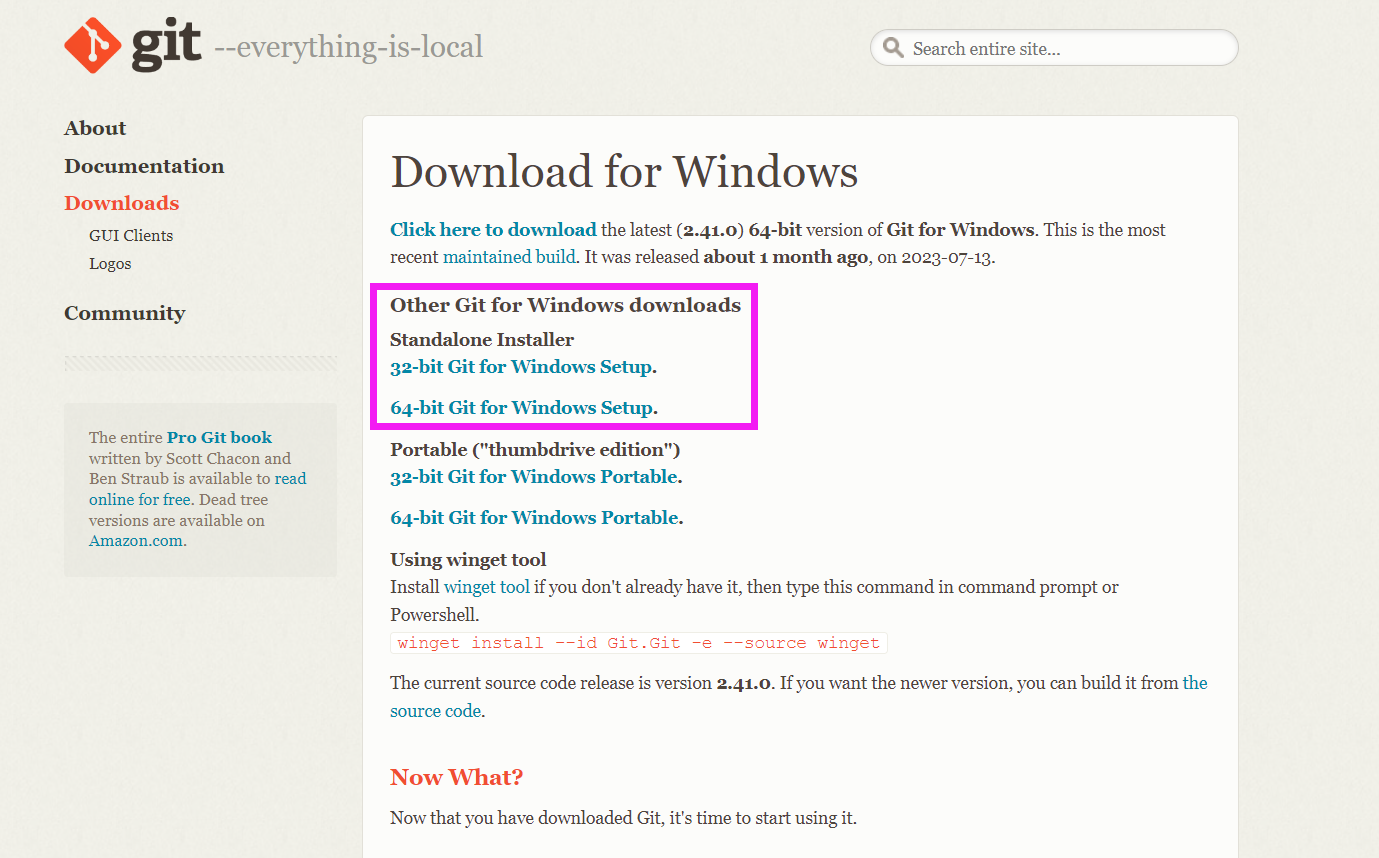Click the 'Download for Windows' heading

pos(624,172)
